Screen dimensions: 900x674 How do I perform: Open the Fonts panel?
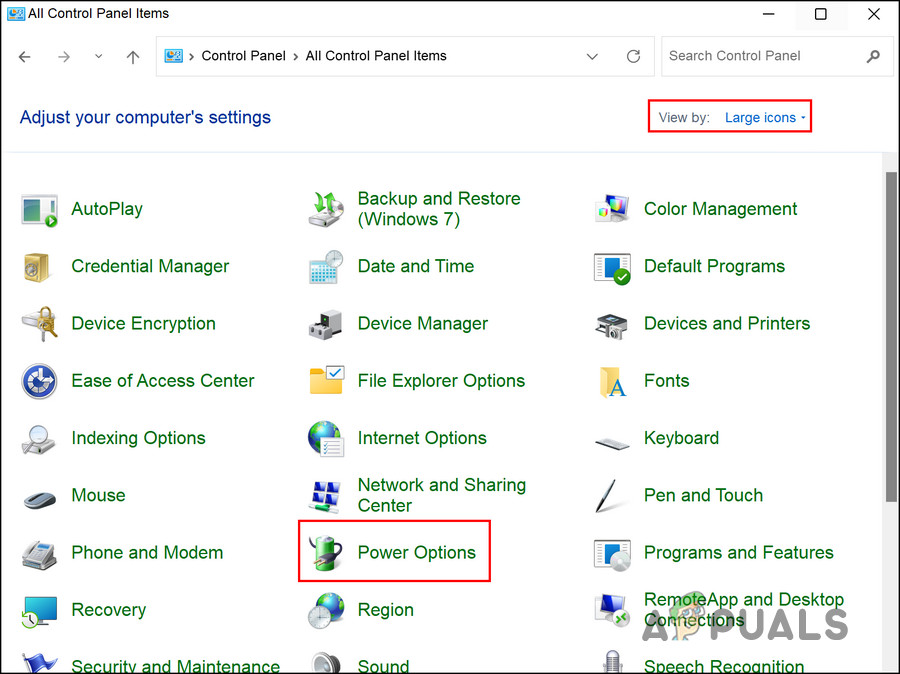tap(666, 381)
